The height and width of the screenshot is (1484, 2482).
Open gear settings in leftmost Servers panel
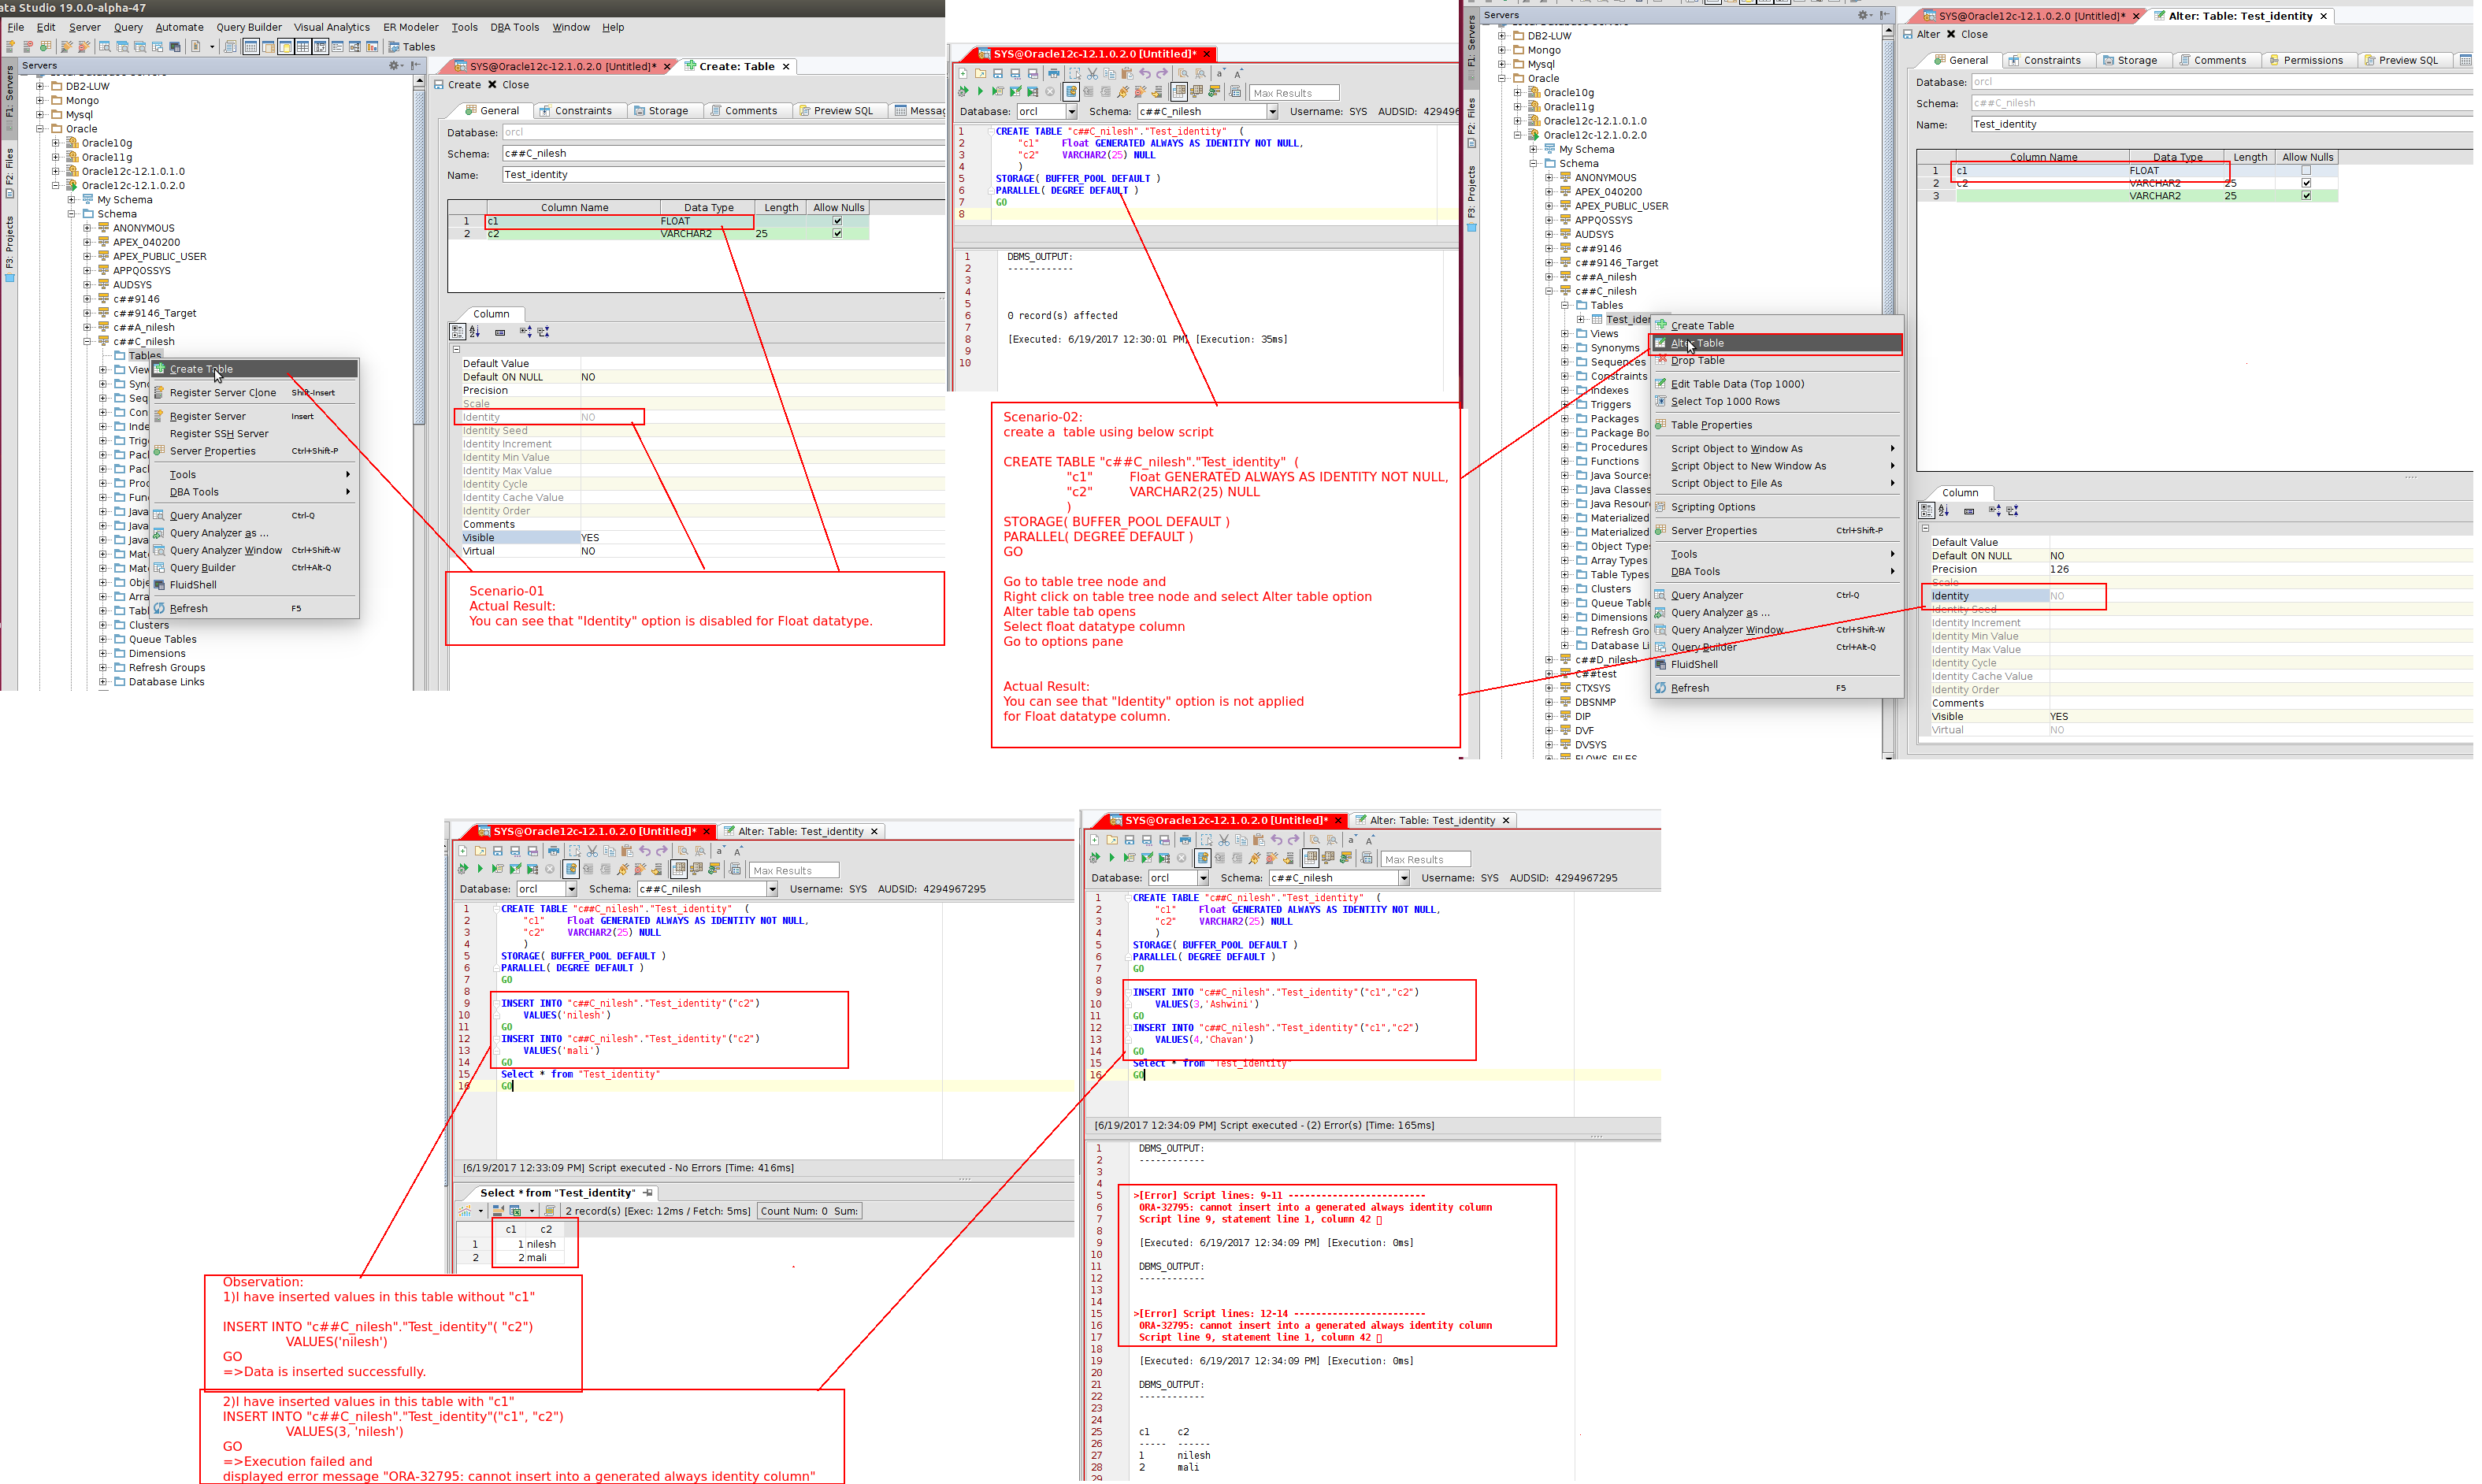[x=393, y=66]
